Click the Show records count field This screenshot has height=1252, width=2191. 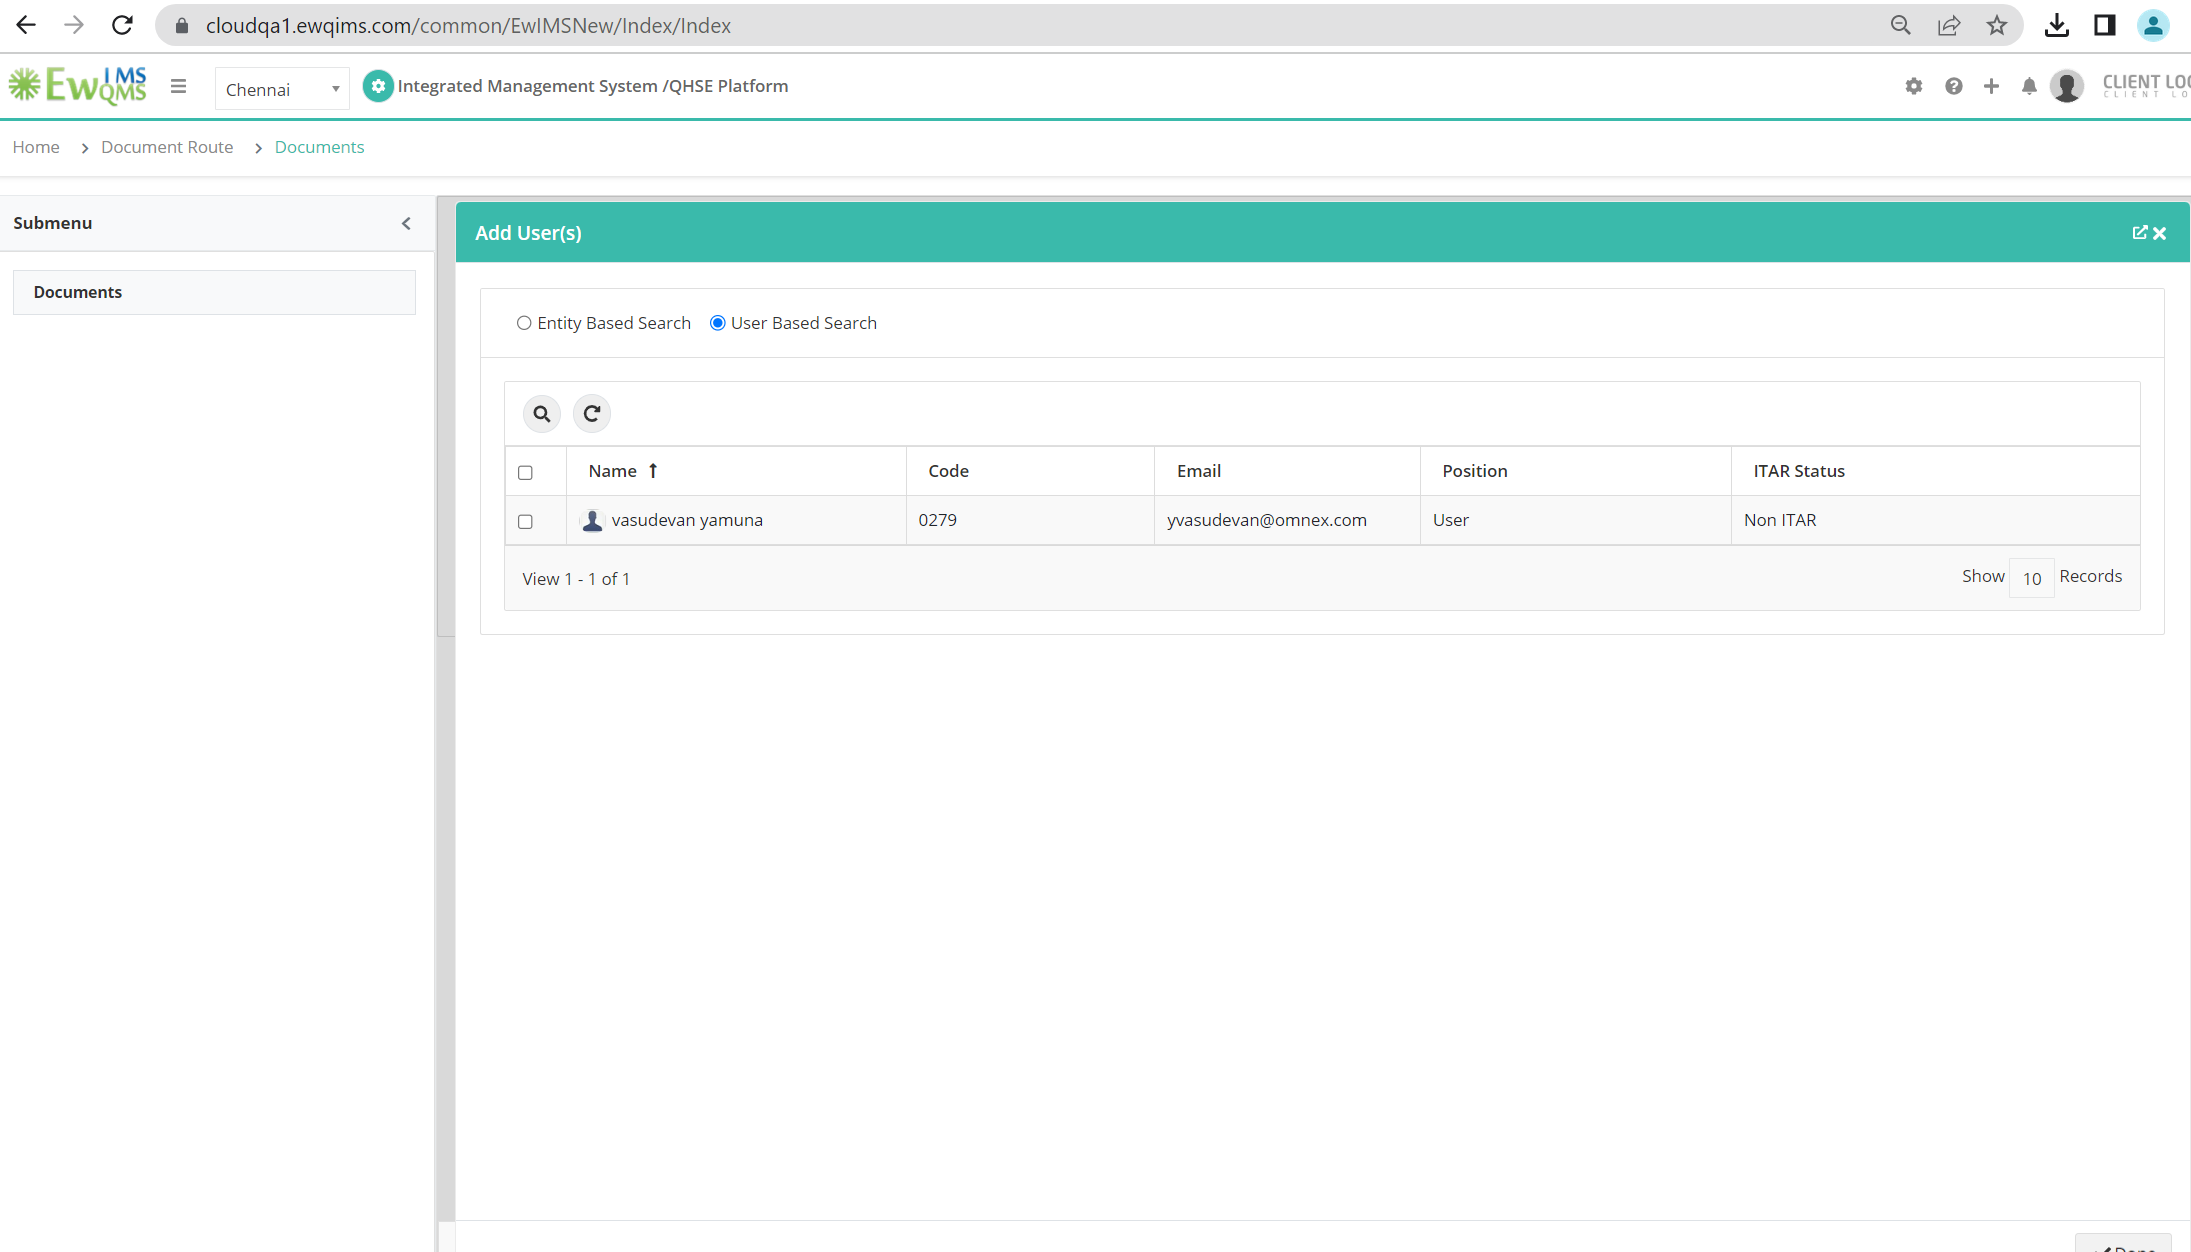click(2031, 578)
